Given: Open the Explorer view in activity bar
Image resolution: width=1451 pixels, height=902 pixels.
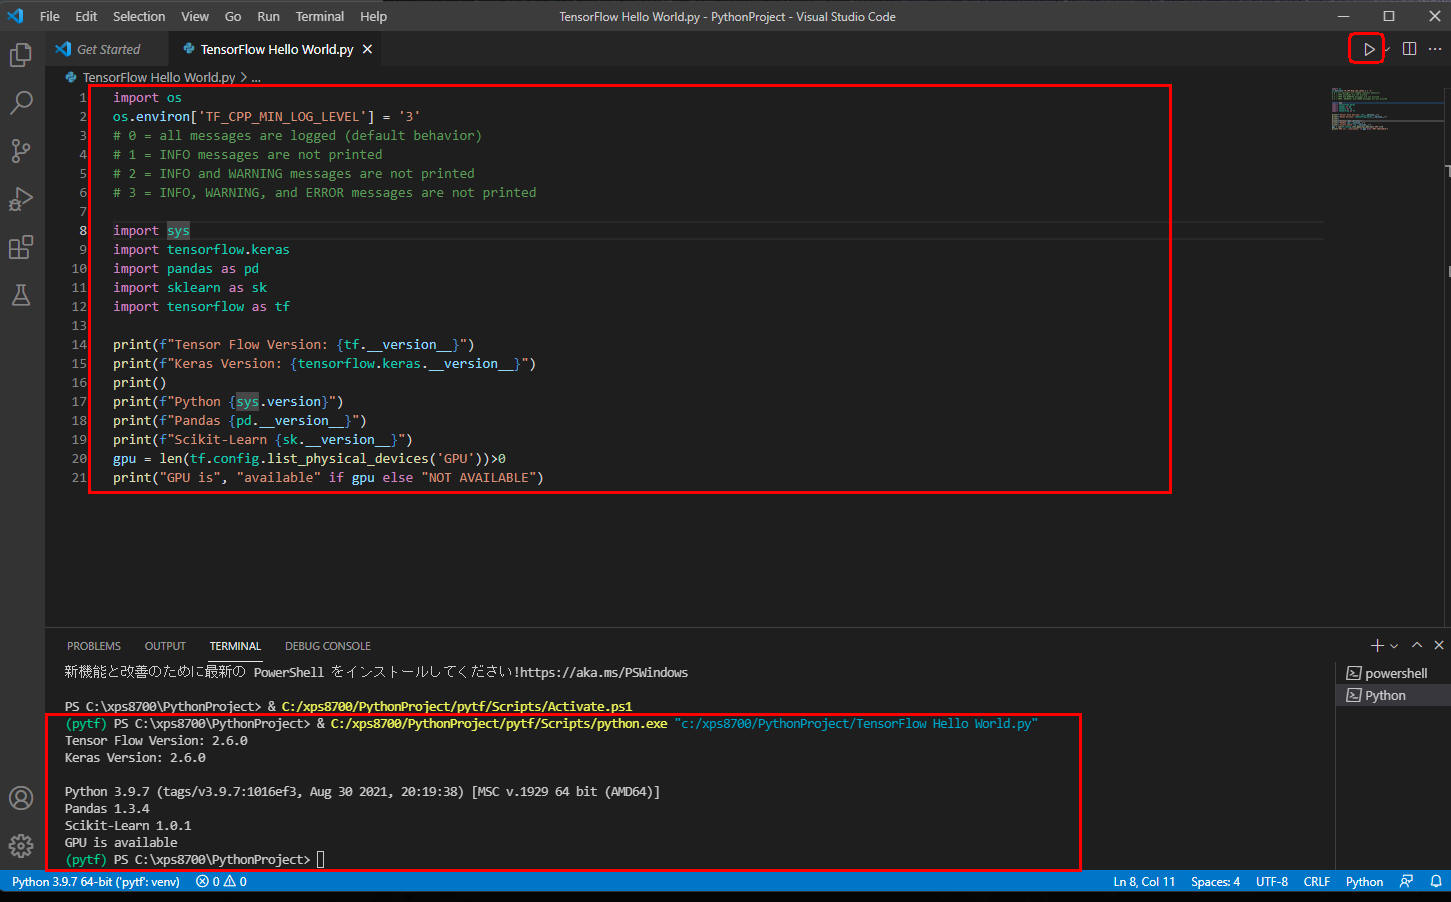Looking at the screenshot, I should (21, 55).
